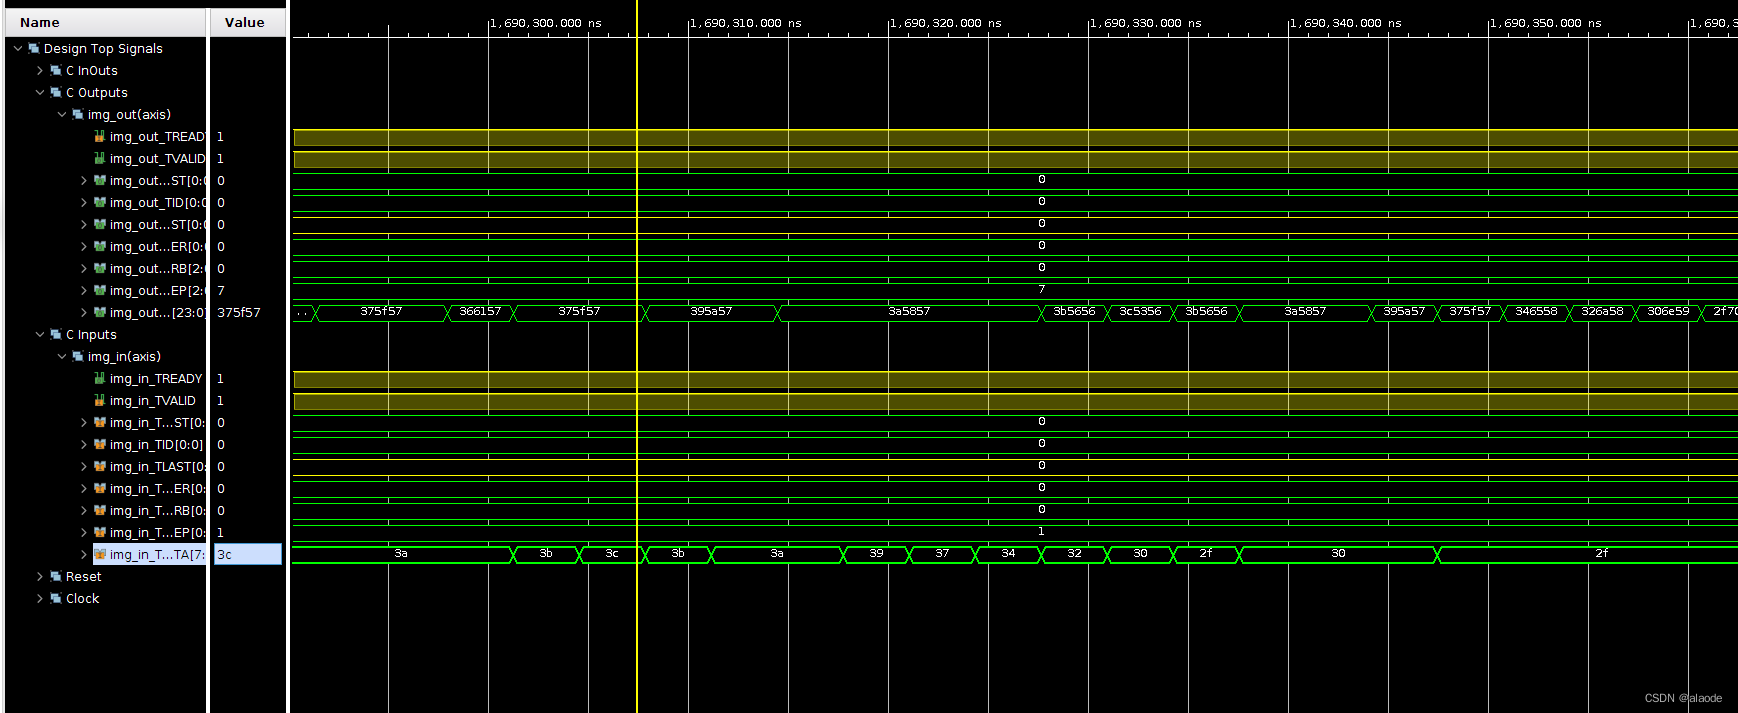Select the Design Top Signals label
This screenshot has width=1738, height=713.
coord(103,48)
